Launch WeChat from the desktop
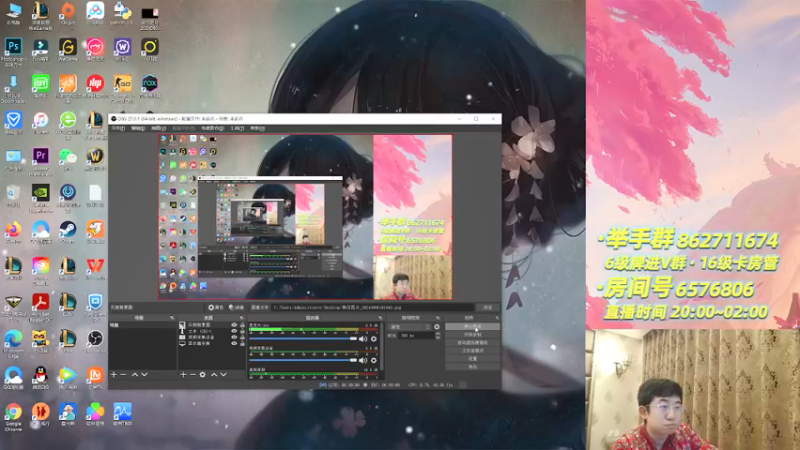This screenshot has width=800, height=450. (67, 156)
